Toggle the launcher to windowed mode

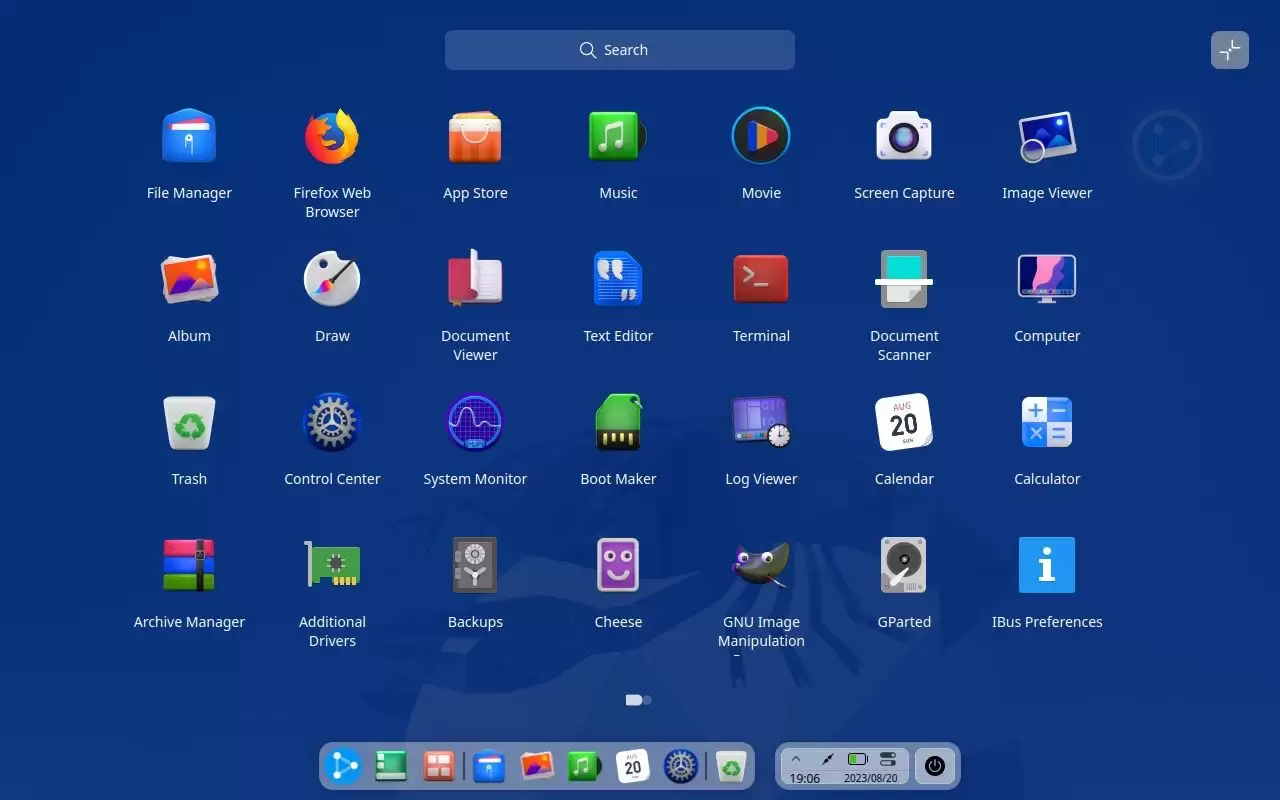coord(1230,50)
